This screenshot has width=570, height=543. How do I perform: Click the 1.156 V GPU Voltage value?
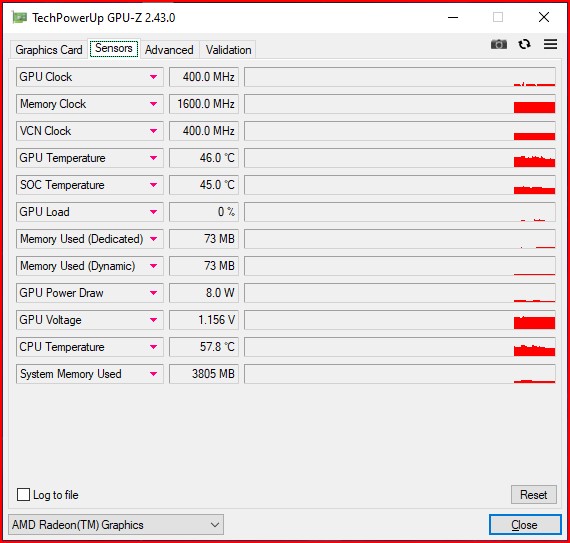point(204,320)
